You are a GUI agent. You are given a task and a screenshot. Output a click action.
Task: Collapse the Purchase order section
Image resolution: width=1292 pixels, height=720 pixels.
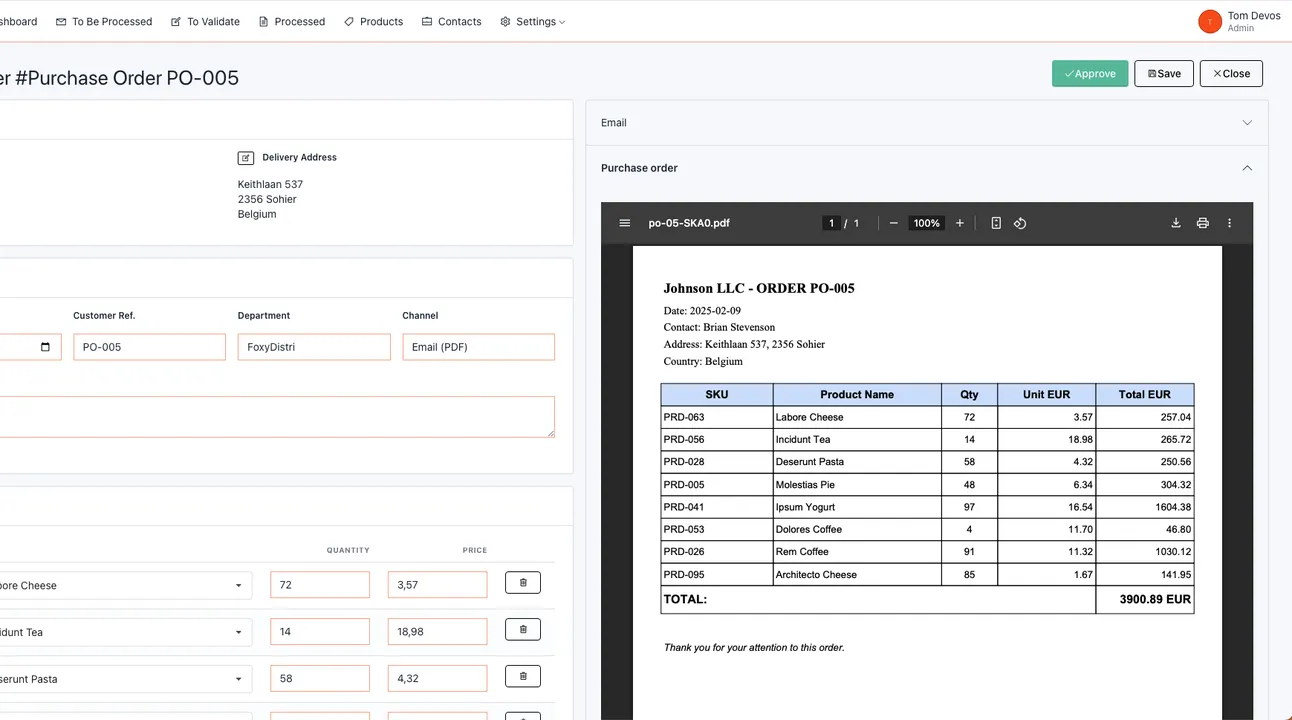(1247, 168)
